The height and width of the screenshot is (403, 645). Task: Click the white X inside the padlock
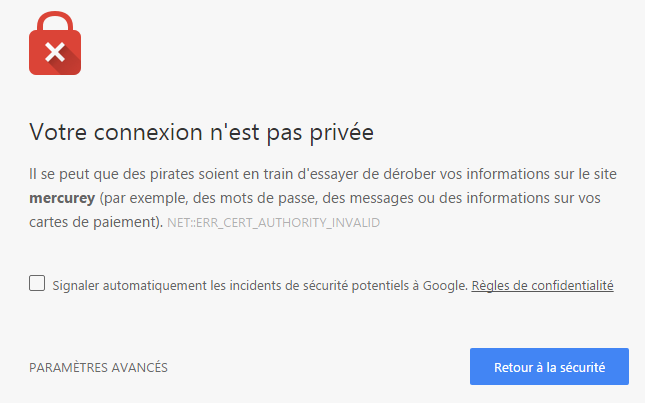[55, 52]
